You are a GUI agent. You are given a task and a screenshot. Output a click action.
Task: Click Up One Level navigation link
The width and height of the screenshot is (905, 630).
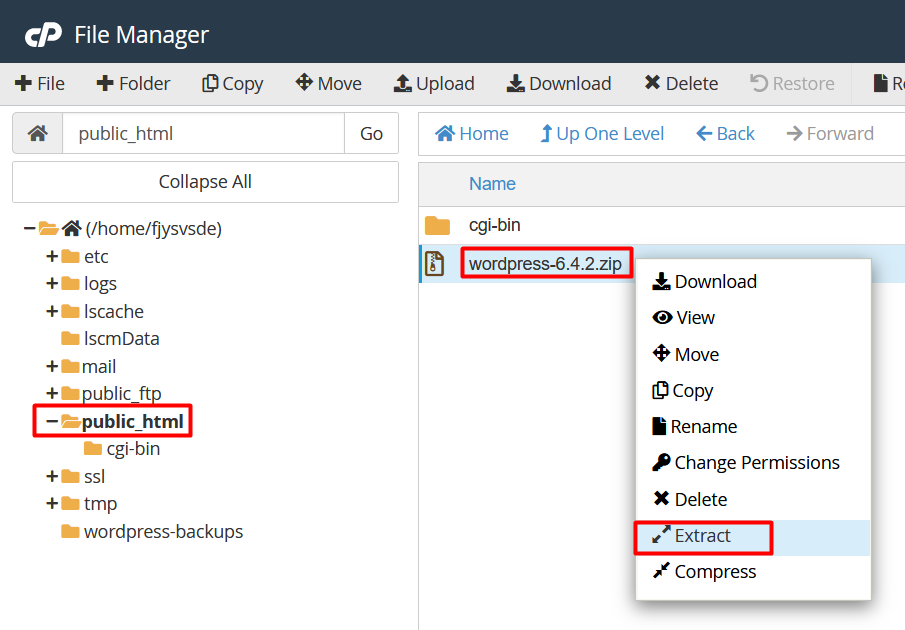(x=601, y=134)
